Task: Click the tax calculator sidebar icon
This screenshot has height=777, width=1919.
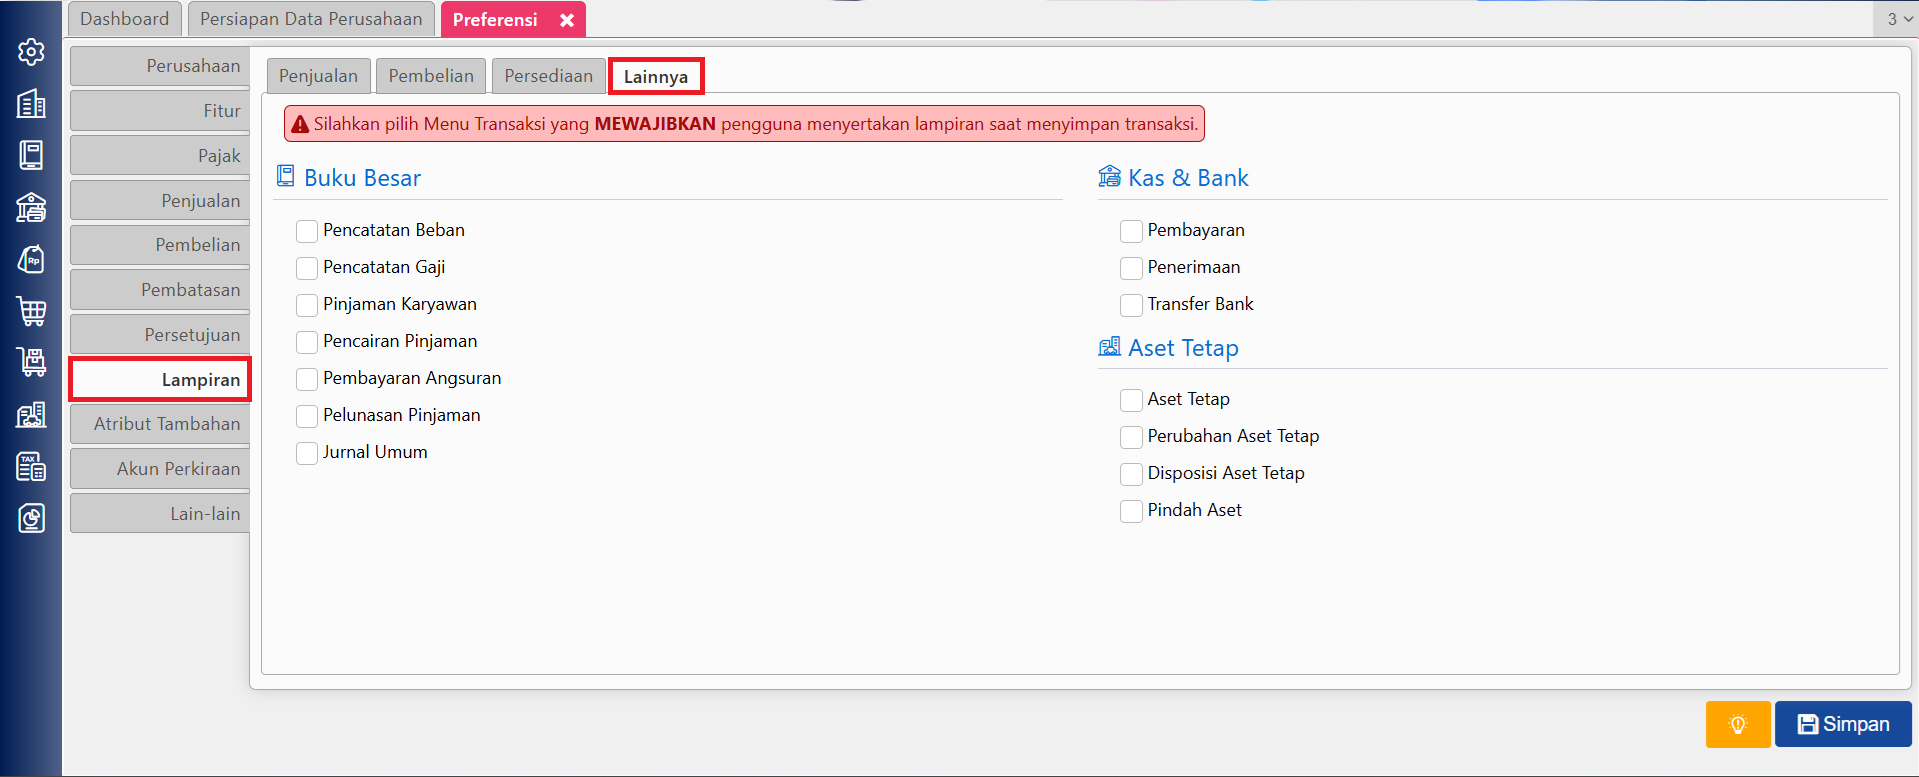Action: click(x=31, y=466)
